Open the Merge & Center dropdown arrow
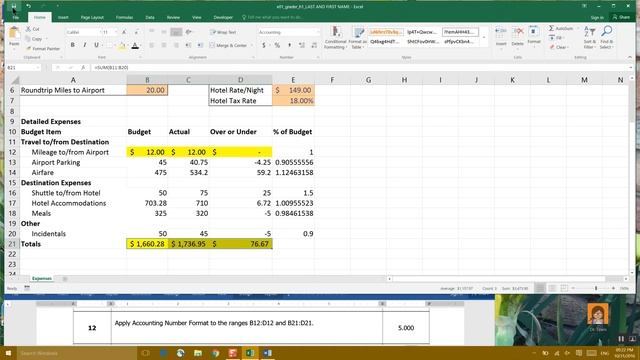 (x=251, y=45)
